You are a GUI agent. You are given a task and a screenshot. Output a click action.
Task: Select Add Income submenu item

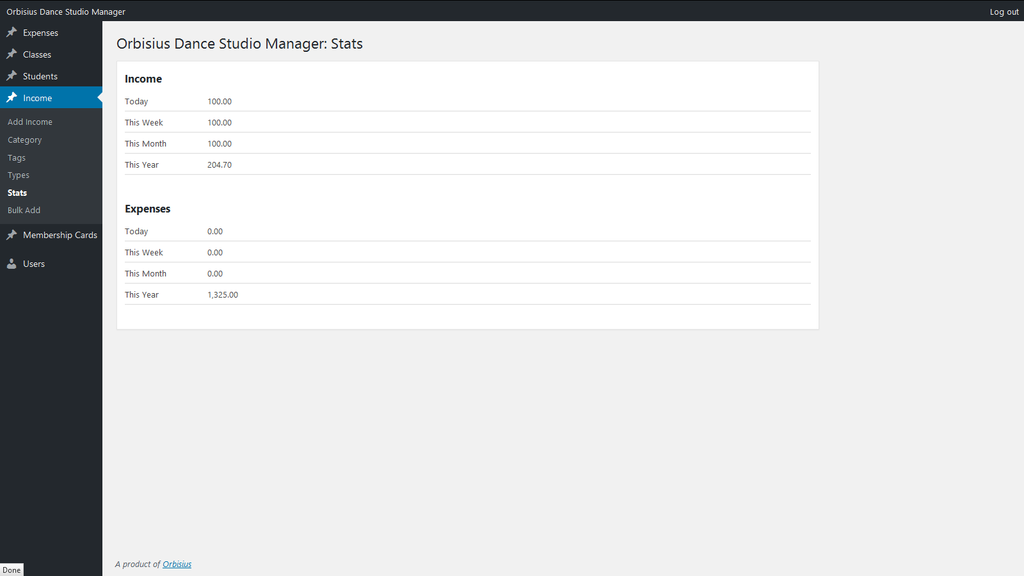pos(30,122)
